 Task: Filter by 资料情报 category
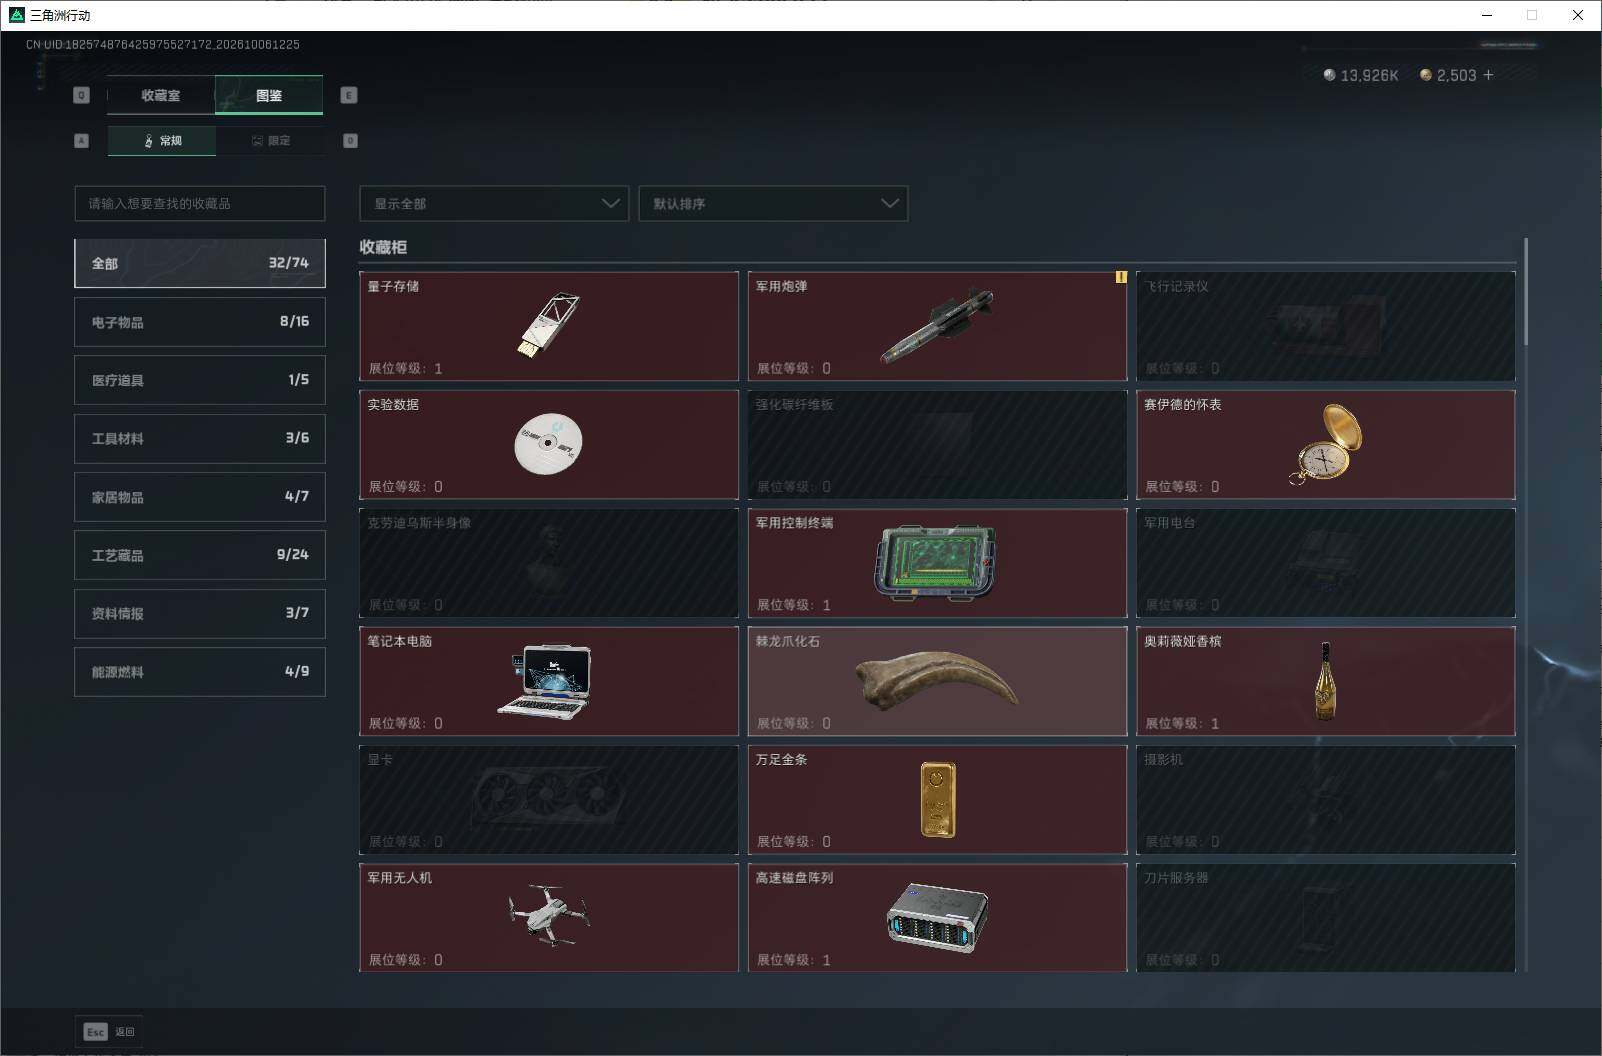(200, 613)
